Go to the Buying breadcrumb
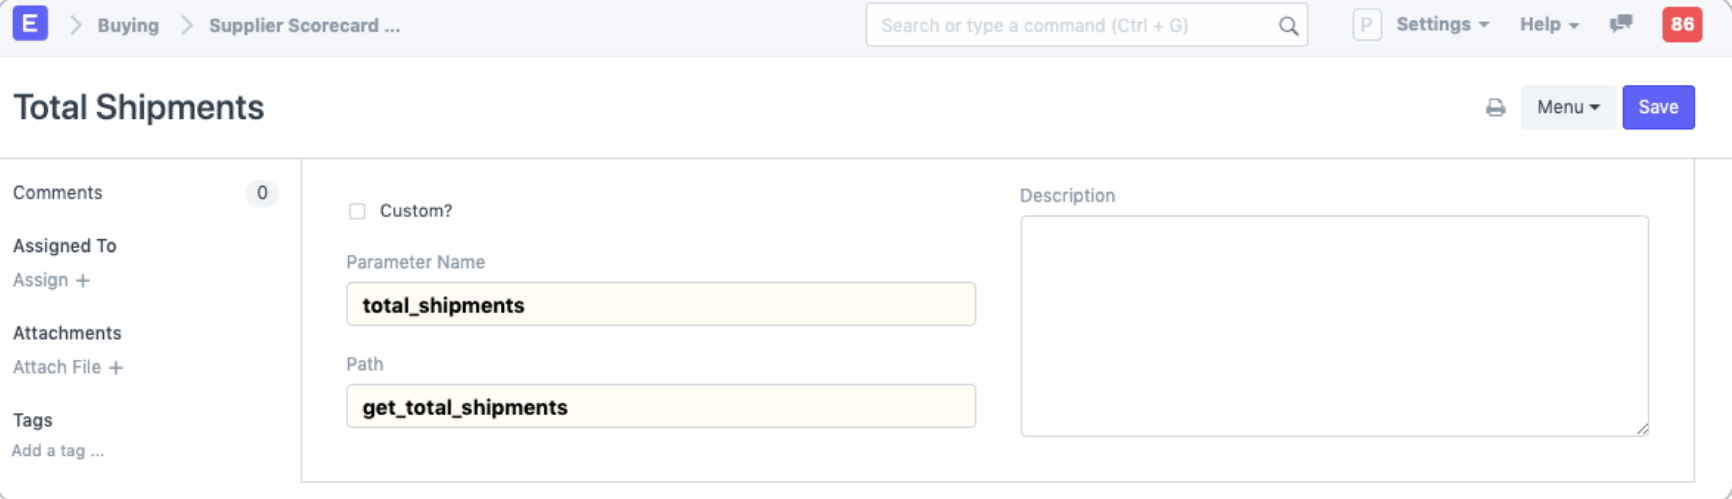Image resolution: width=1732 pixels, height=499 pixels. [128, 26]
